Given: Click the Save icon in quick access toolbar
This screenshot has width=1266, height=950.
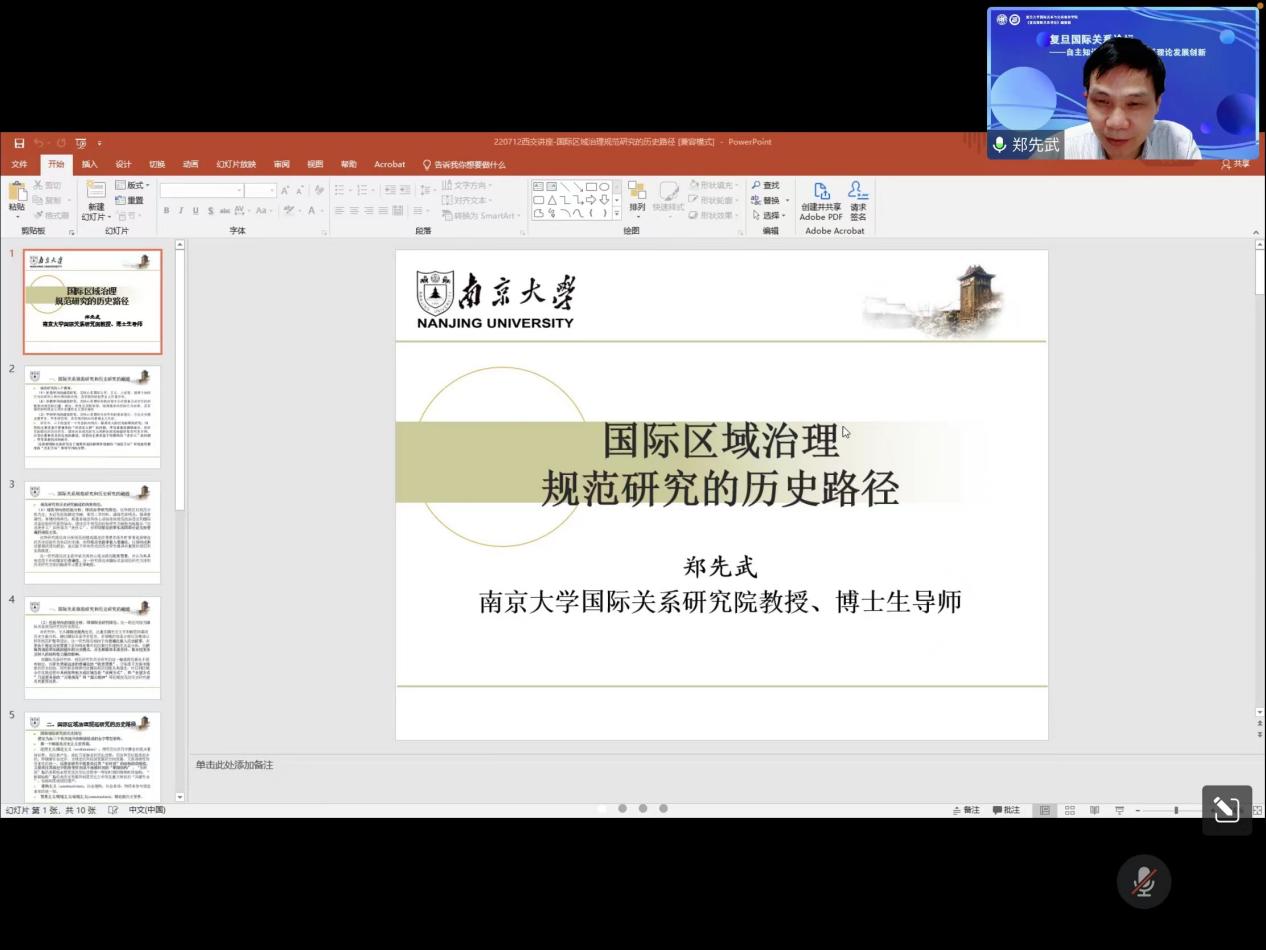Looking at the screenshot, I should [x=19, y=143].
